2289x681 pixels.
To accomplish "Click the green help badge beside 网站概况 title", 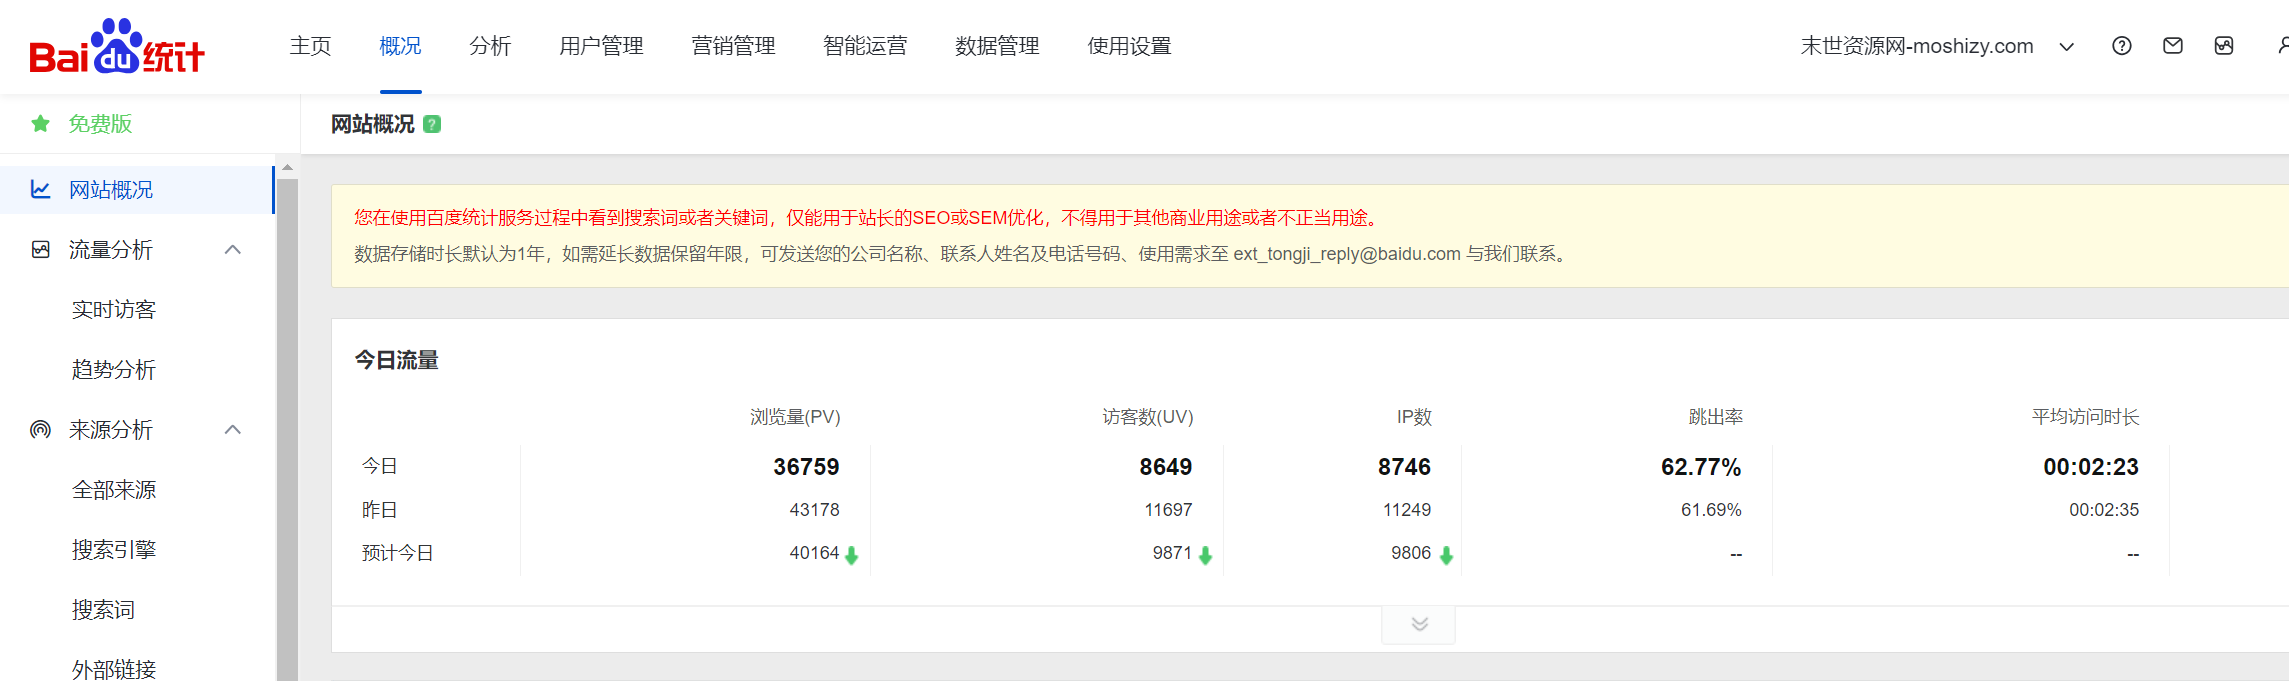I will (x=432, y=124).
